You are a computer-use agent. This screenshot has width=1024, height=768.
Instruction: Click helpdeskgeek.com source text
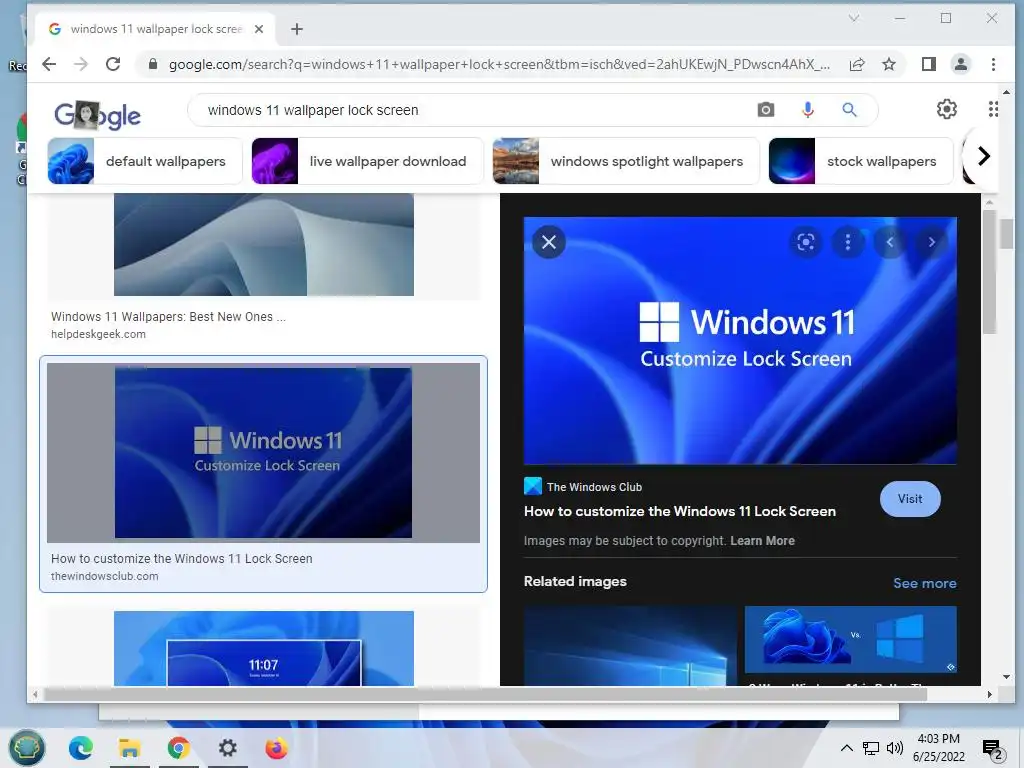point(99,334)
